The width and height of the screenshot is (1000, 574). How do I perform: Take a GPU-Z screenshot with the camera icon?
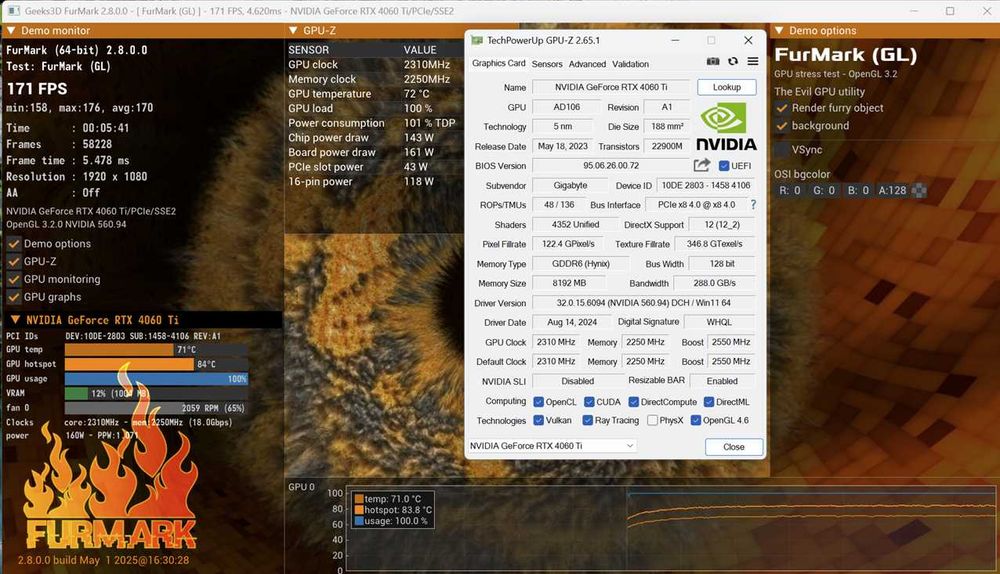pos(713,61)
